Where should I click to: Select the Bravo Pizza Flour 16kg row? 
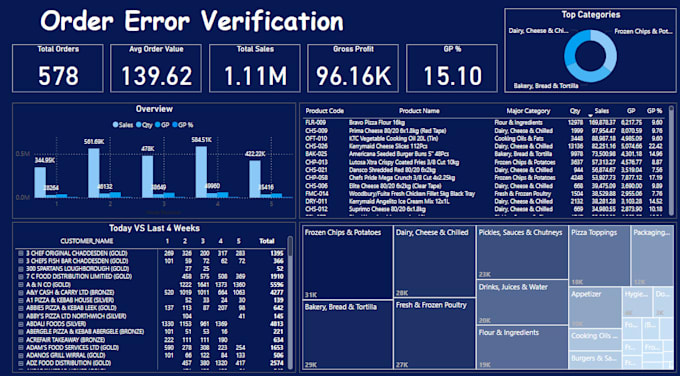484,123
